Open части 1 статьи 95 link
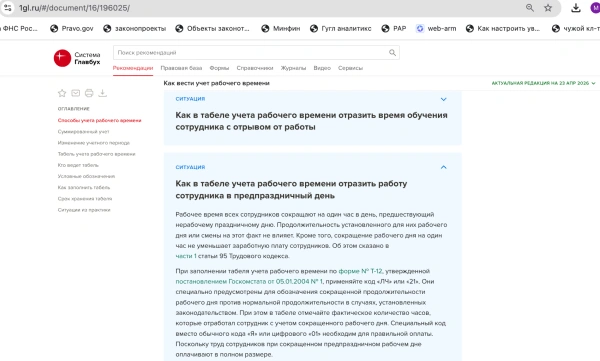Screen dimensions: 600x361 [x=186, y=256]
